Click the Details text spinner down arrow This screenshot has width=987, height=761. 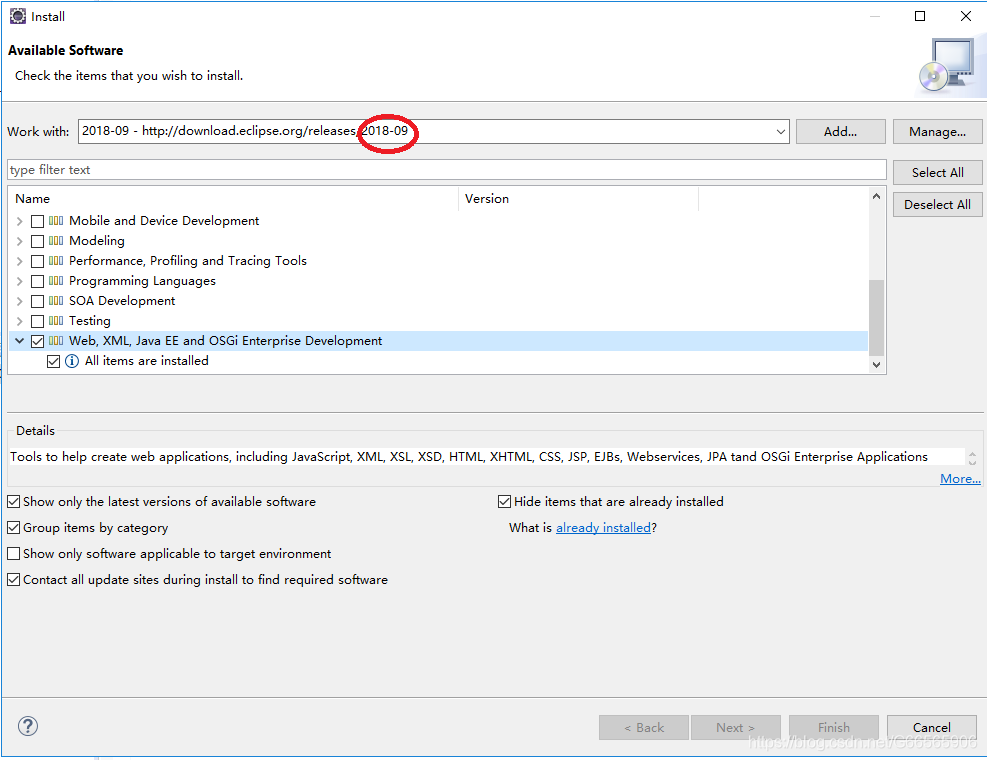973,463
